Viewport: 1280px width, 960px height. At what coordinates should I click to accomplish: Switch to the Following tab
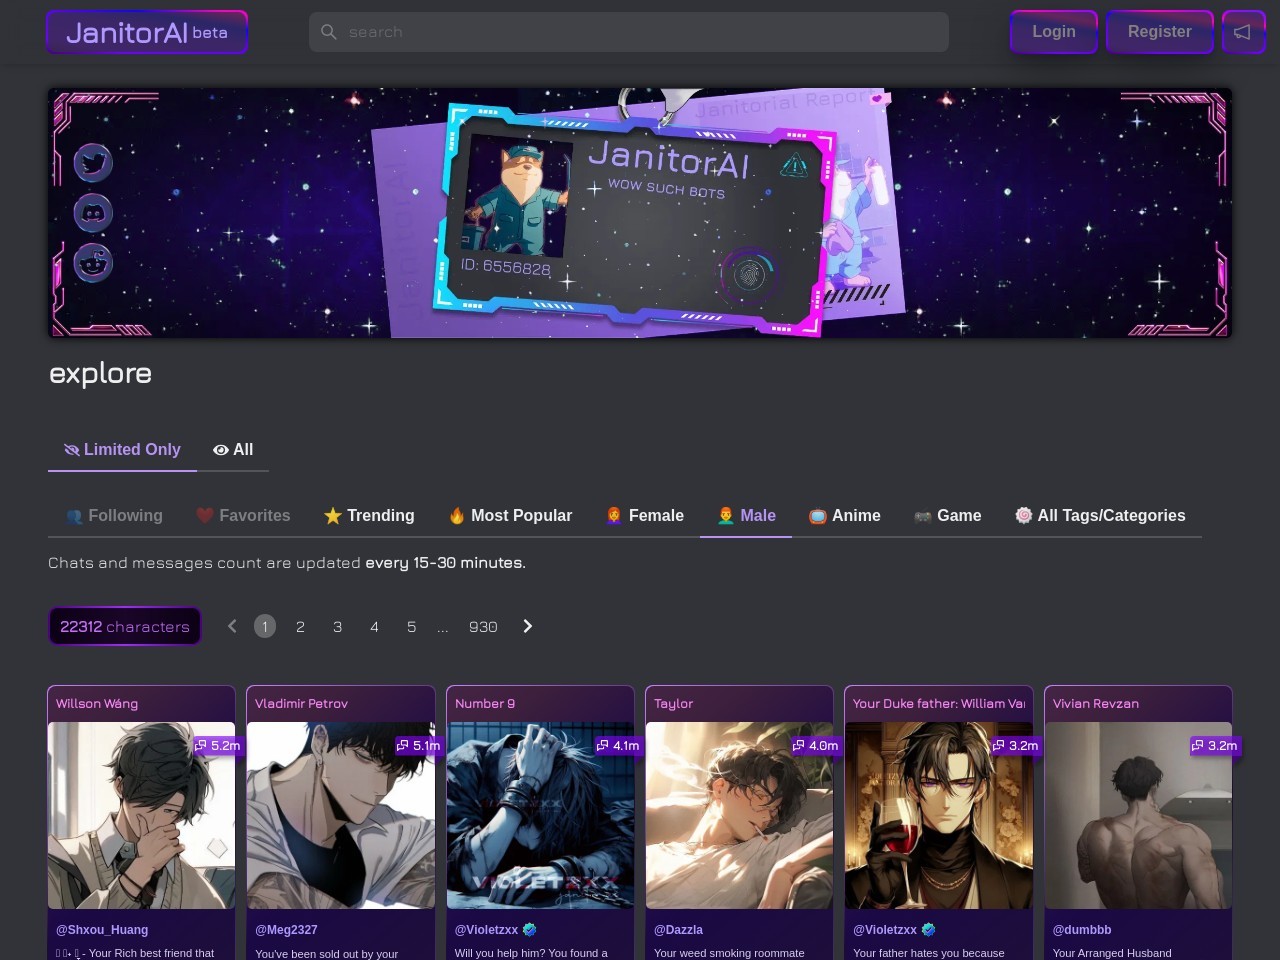[114, 516]
